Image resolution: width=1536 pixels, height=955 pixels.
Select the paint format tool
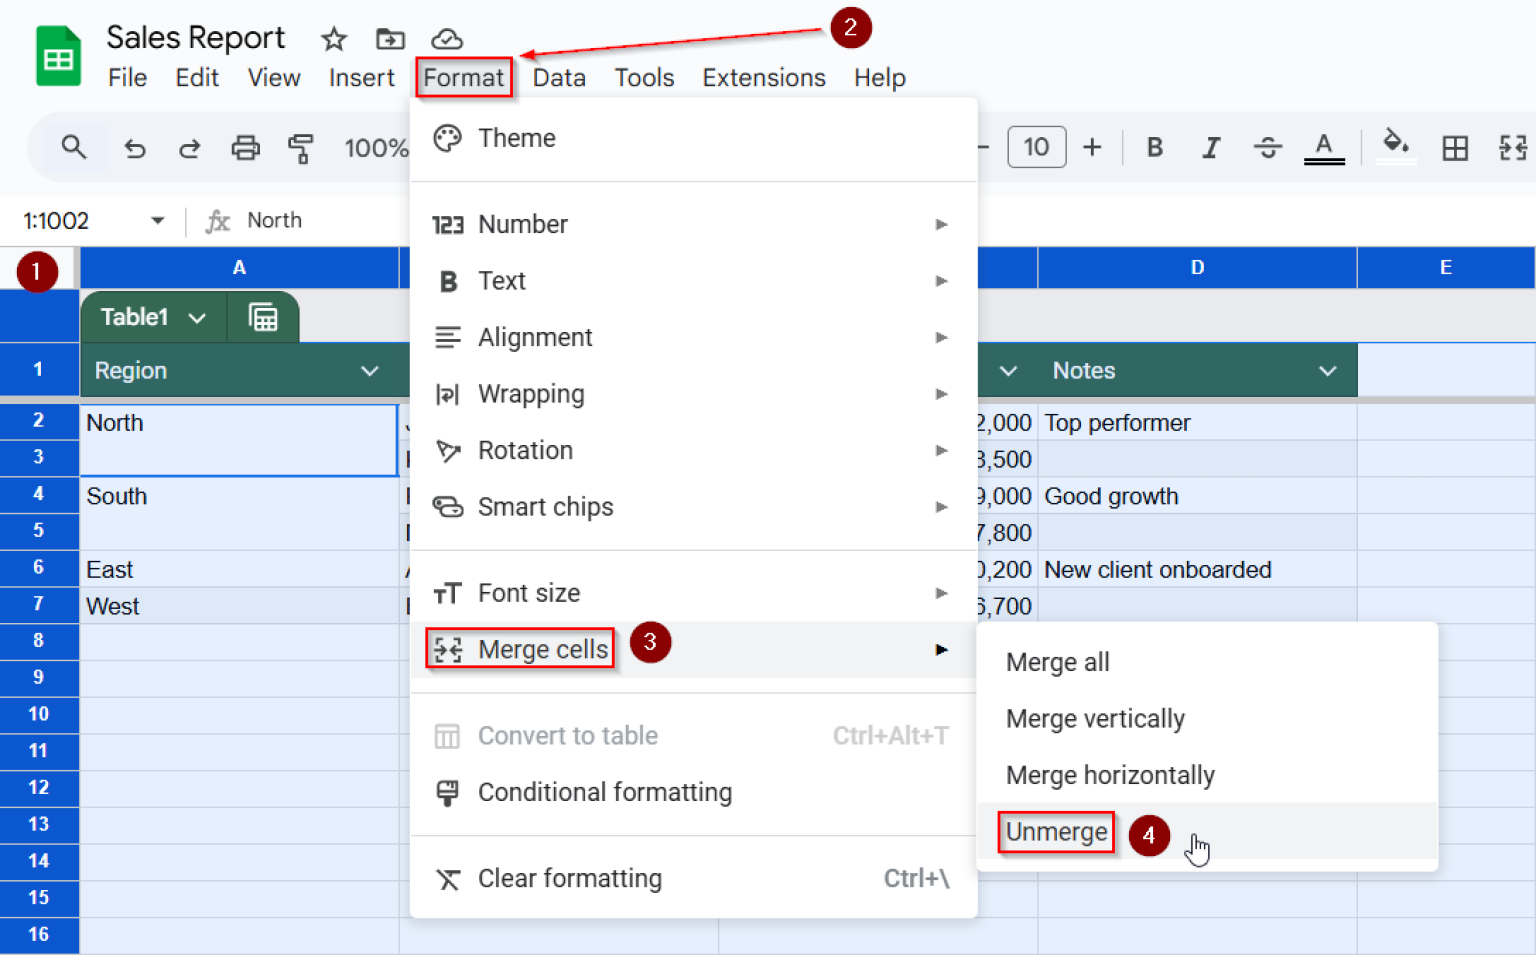[301, 147]
